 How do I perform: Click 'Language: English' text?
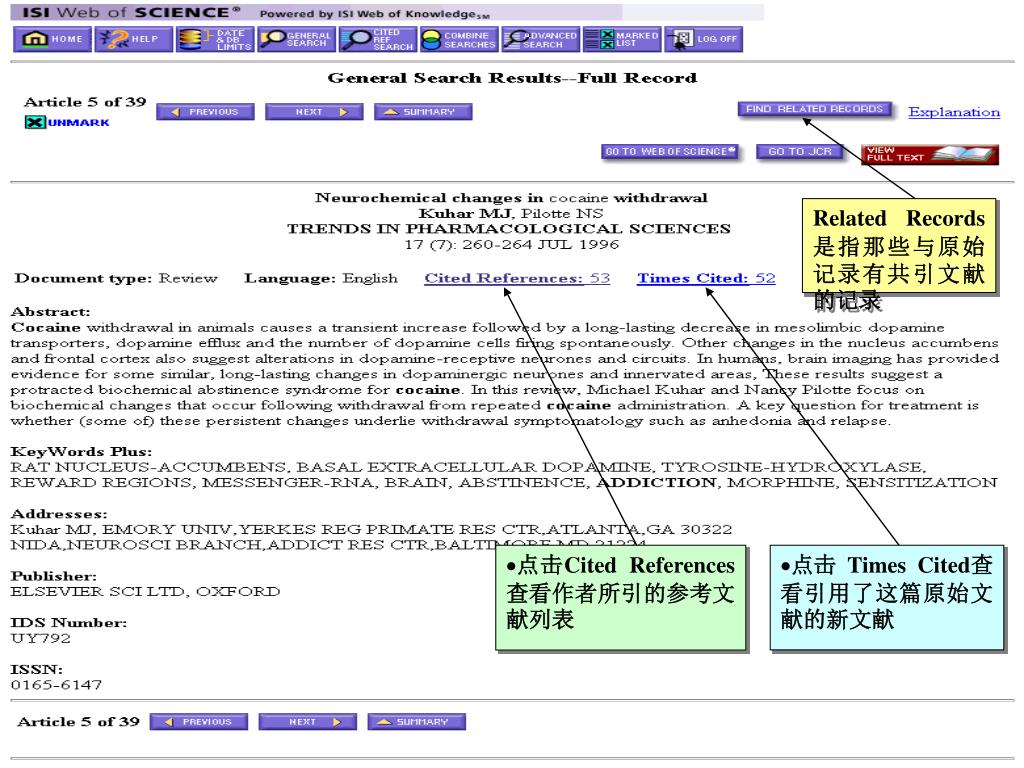(321, 278)
